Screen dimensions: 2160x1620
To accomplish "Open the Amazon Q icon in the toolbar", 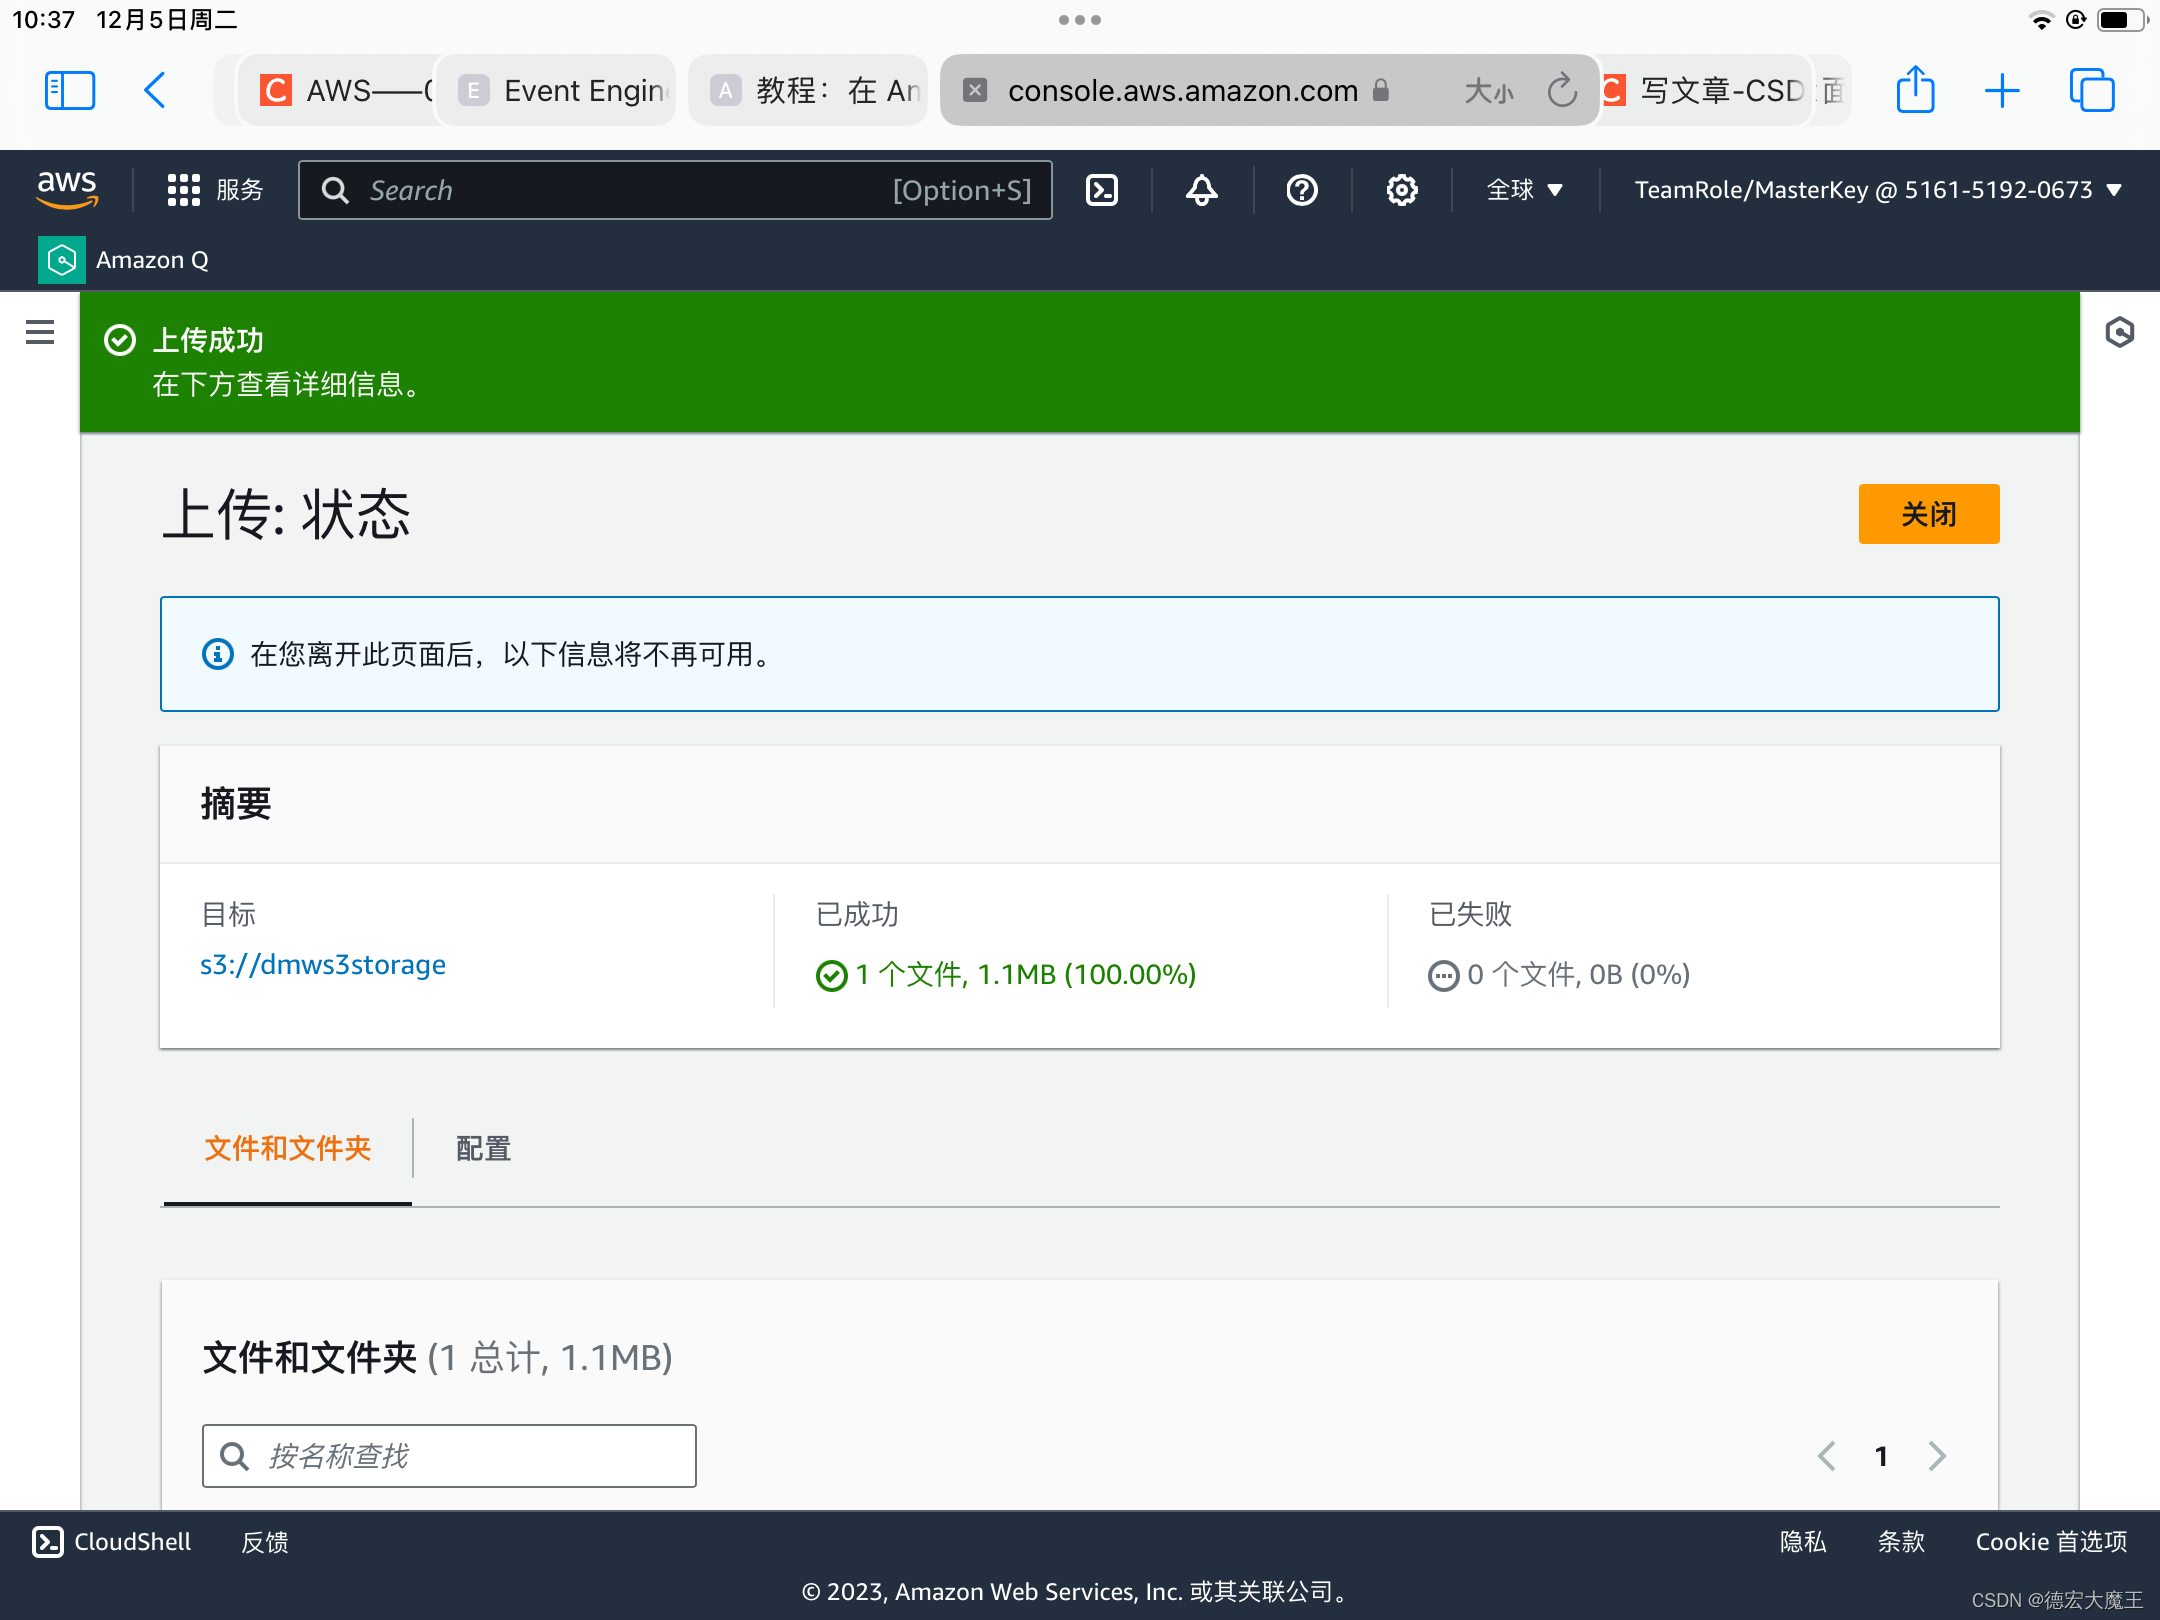I will [x=62, y=260].
